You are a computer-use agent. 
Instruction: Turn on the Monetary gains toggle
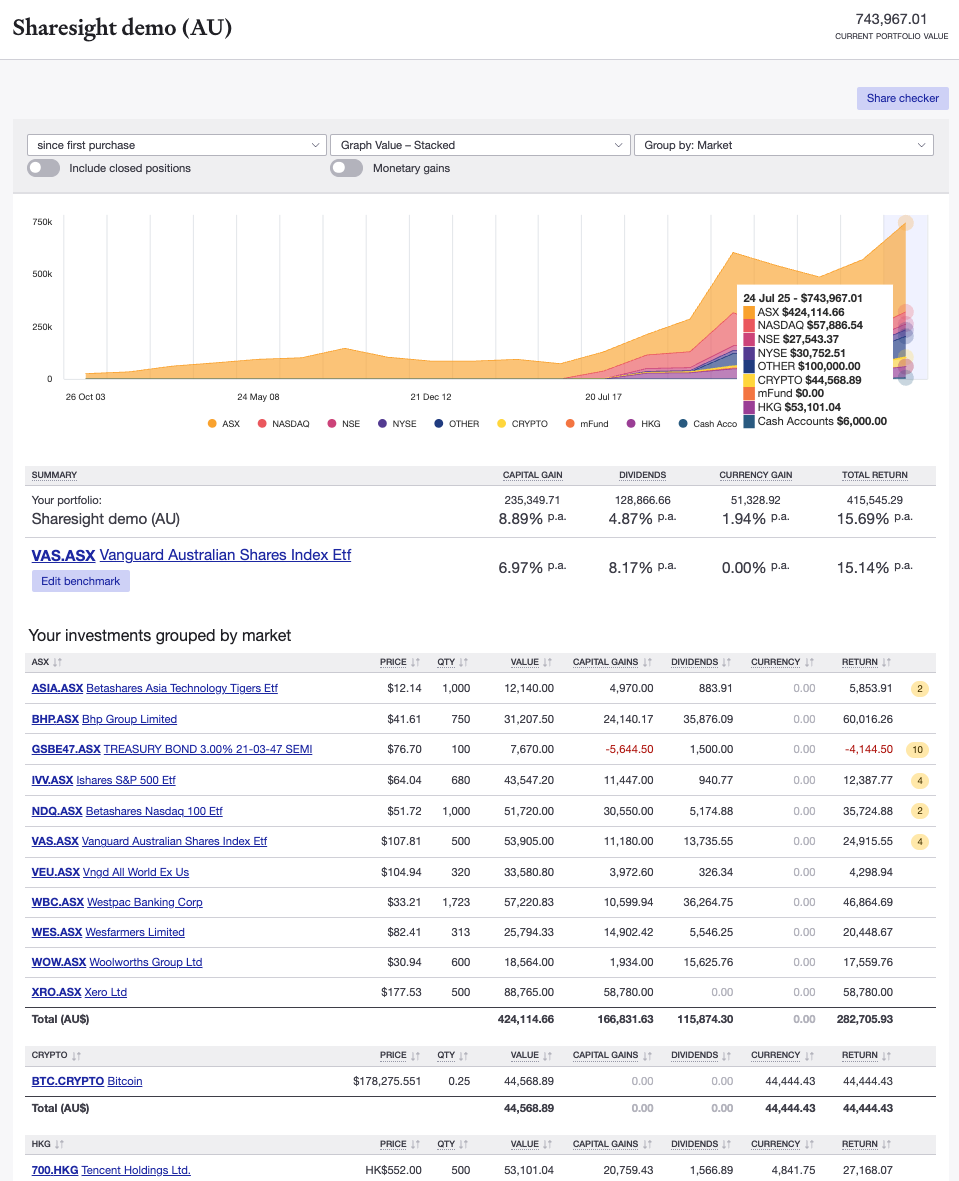[346, 167]
